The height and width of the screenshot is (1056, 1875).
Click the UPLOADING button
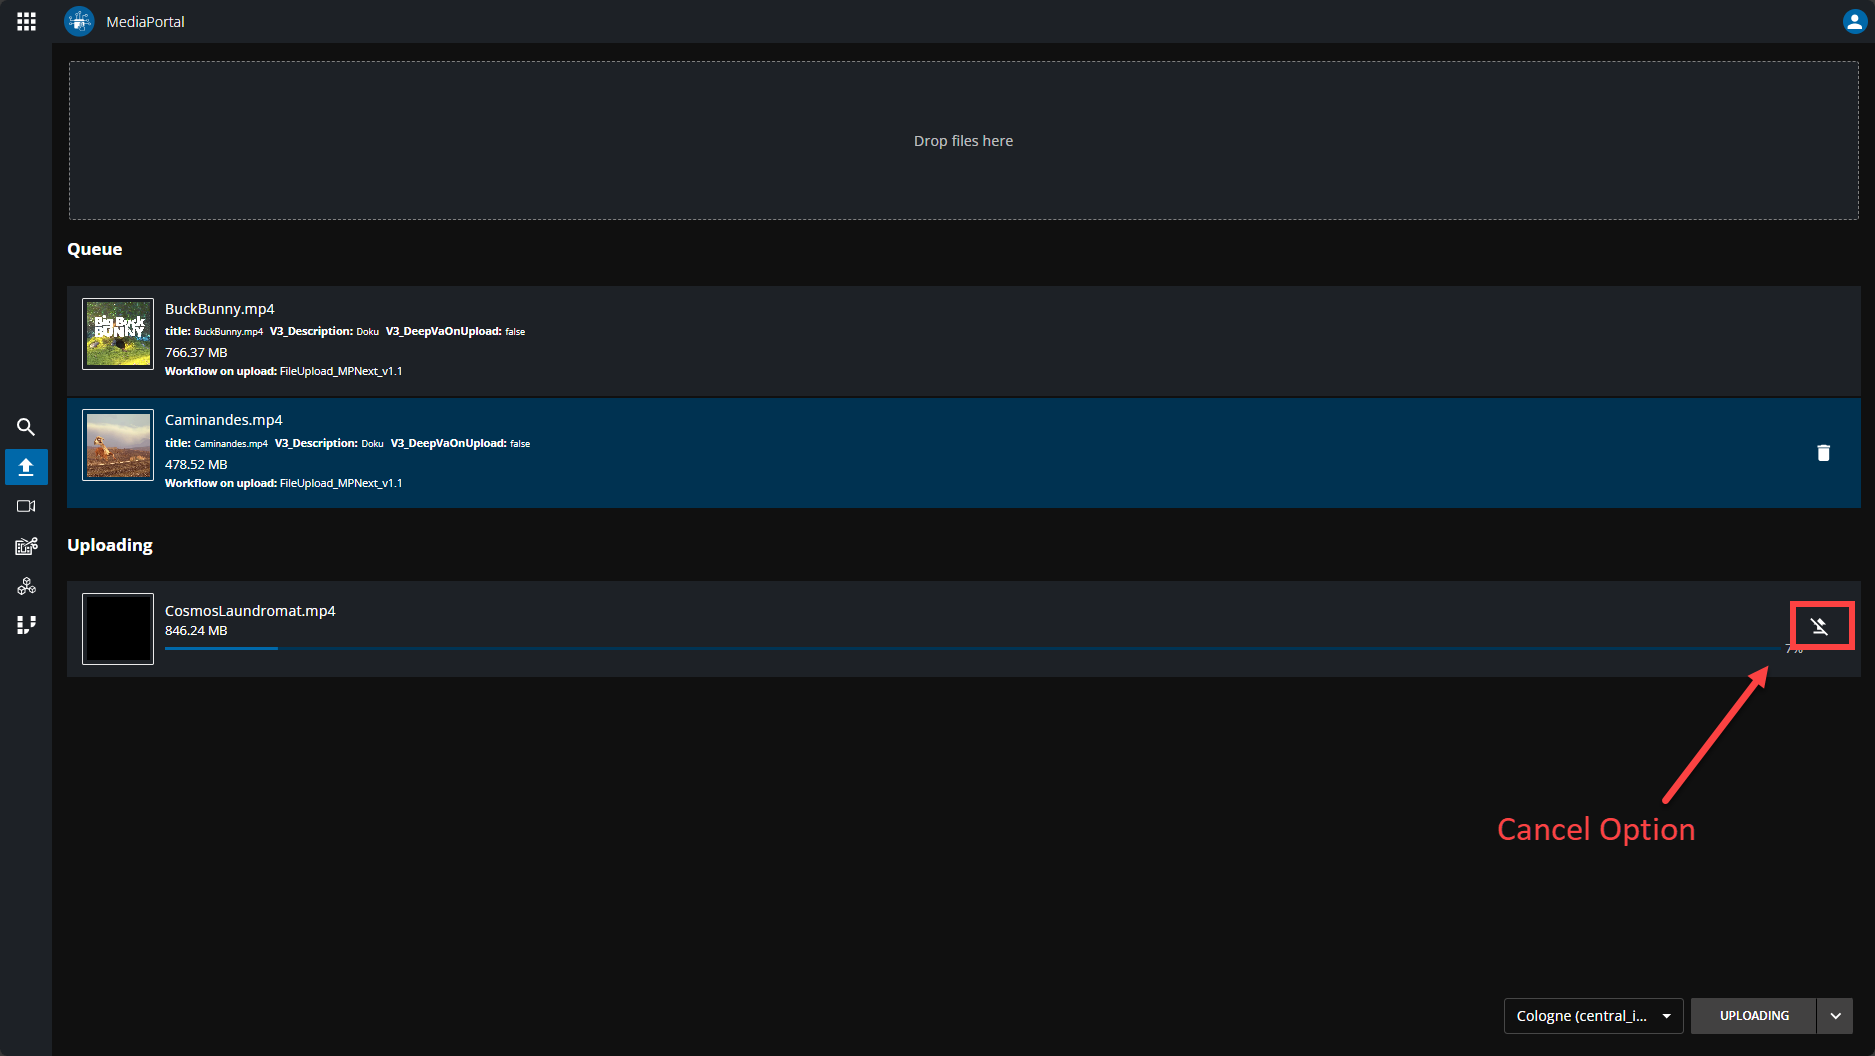(x=1754, y=1016)
